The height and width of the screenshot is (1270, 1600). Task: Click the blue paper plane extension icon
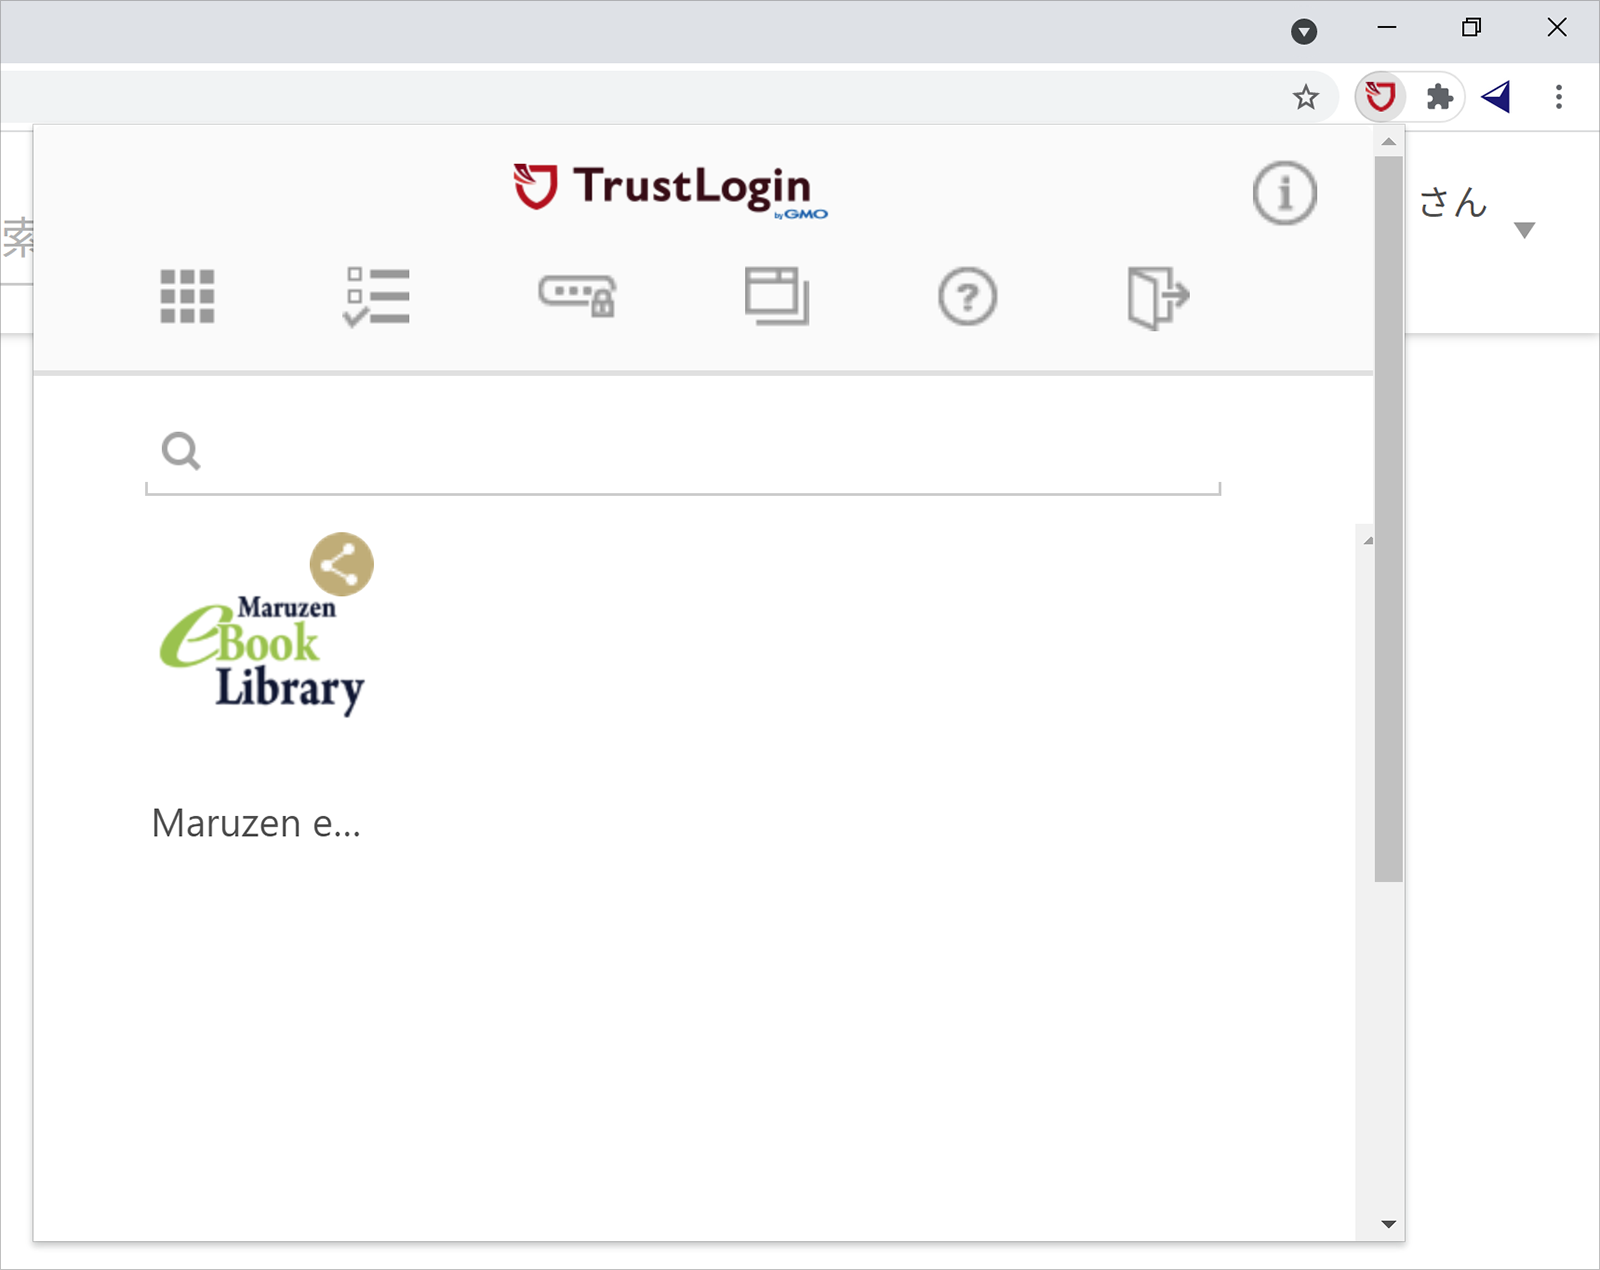pos(1496,97)
